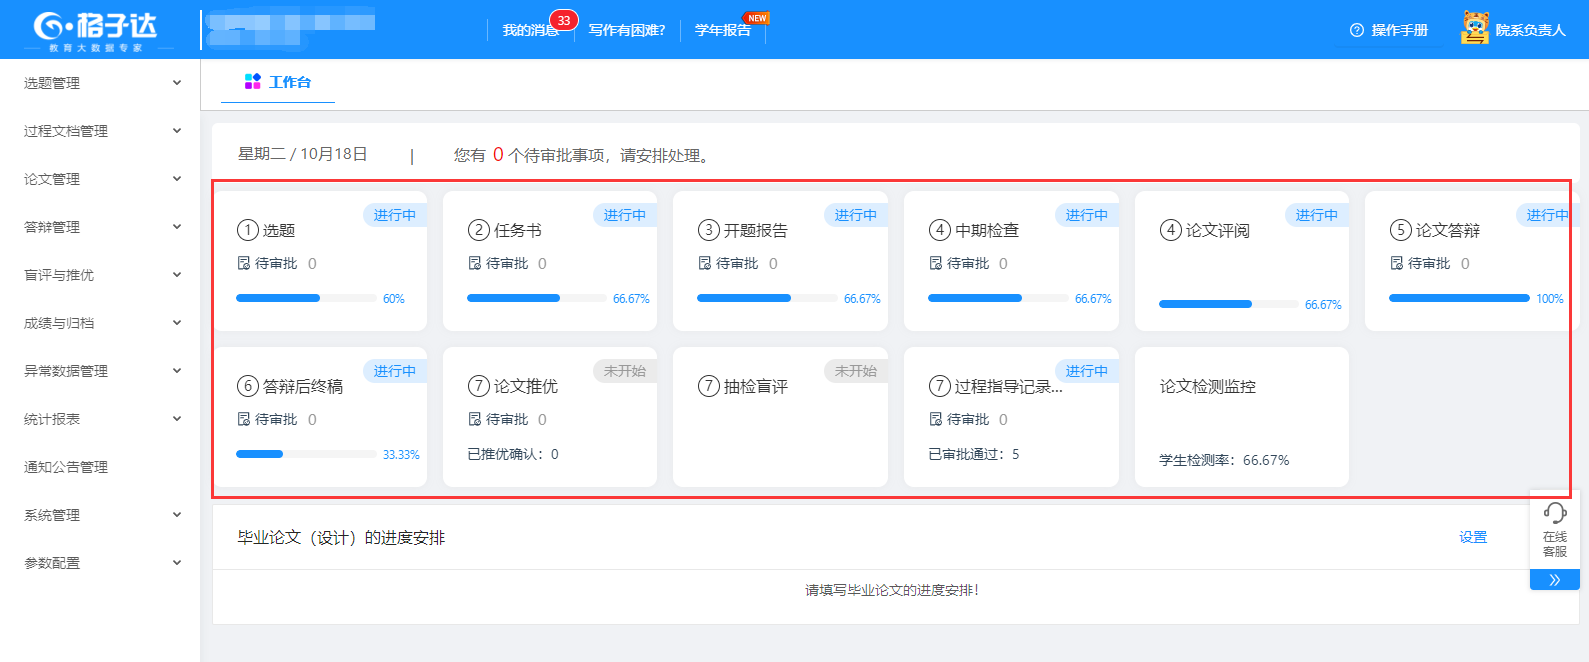Click the 33 message notification badge
This screenshot has width=1589, height=662.
coord(564,20)
